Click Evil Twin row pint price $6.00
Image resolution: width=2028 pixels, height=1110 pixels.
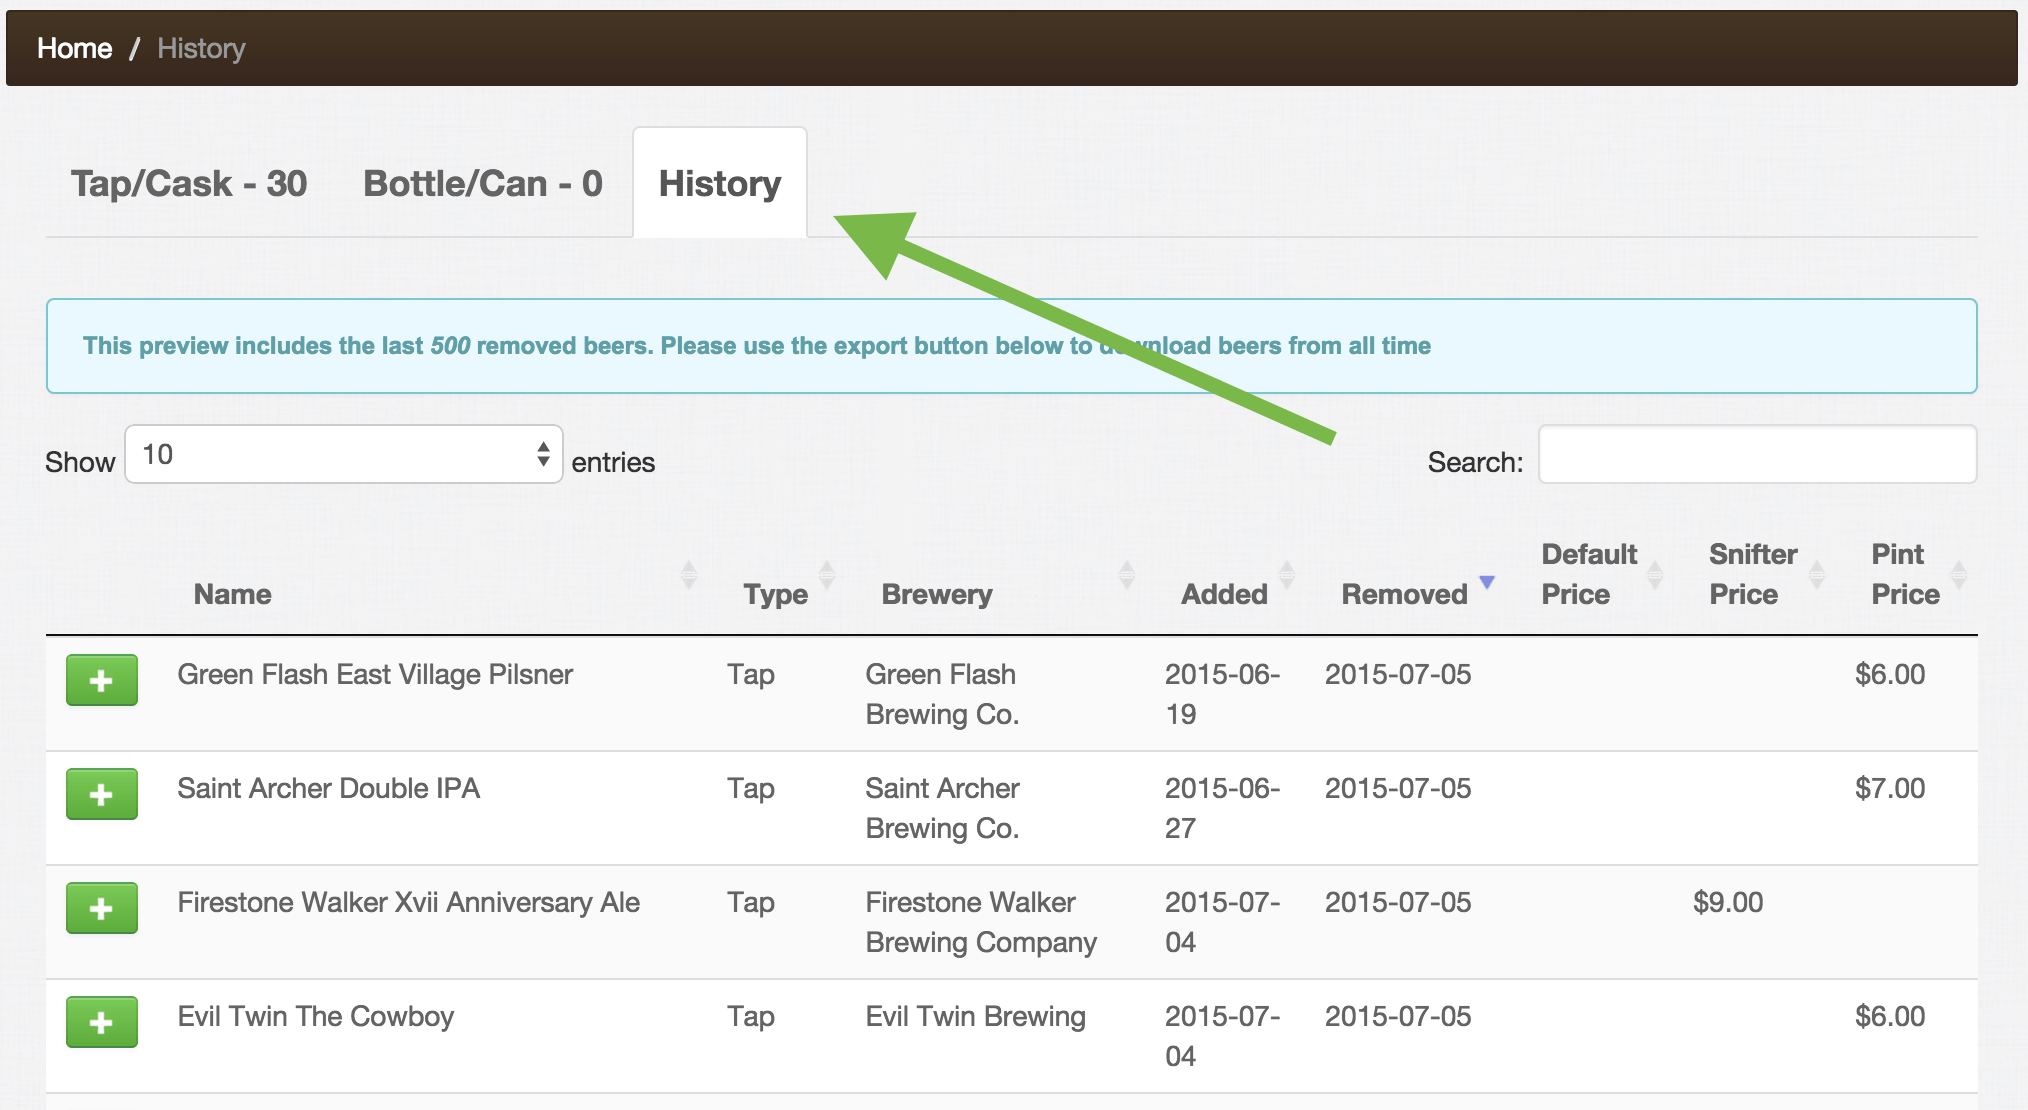coord(1890,1016)
